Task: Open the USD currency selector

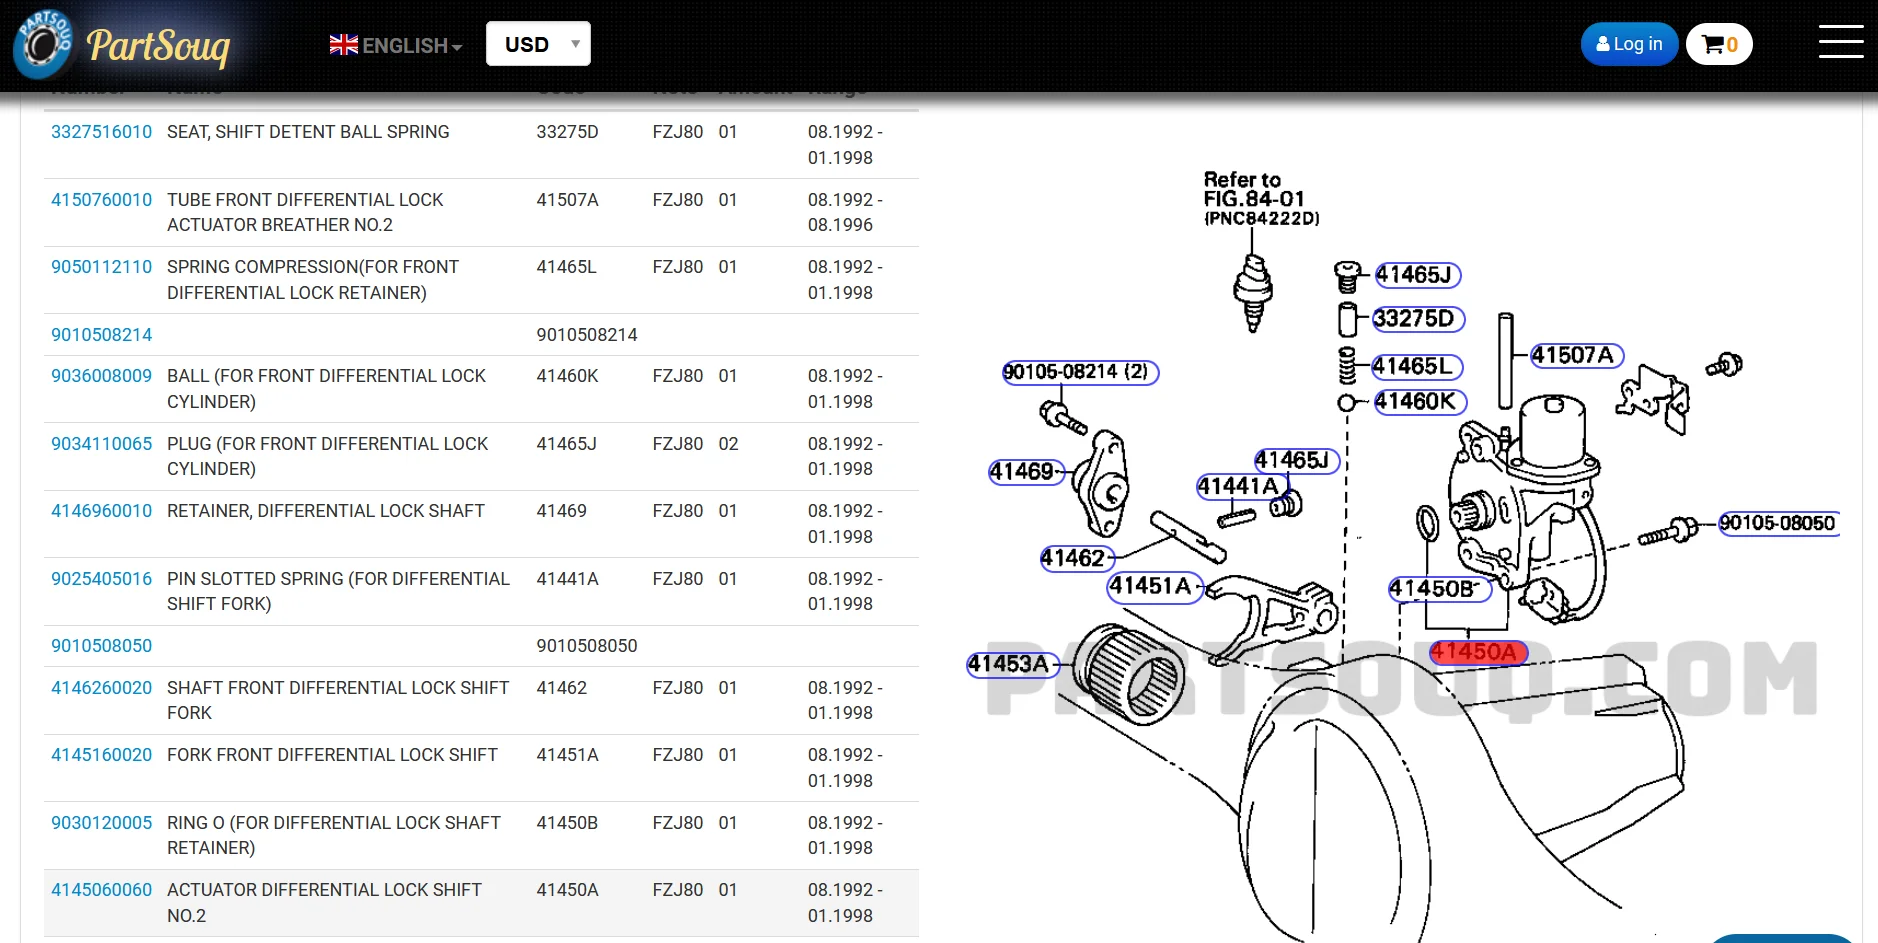Action: (x=538, y=44)
